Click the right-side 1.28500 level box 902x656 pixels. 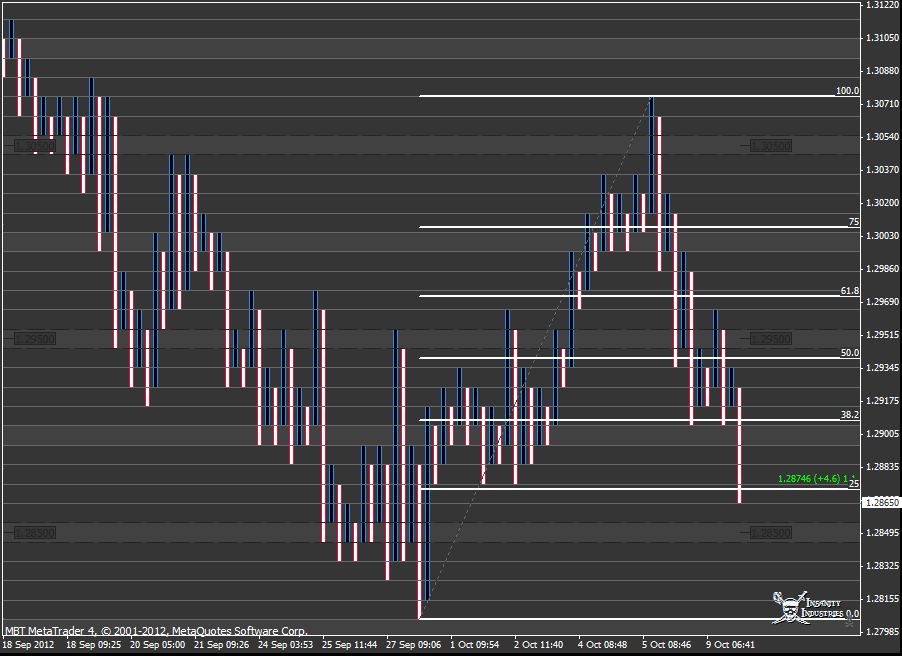coord(771,533)
